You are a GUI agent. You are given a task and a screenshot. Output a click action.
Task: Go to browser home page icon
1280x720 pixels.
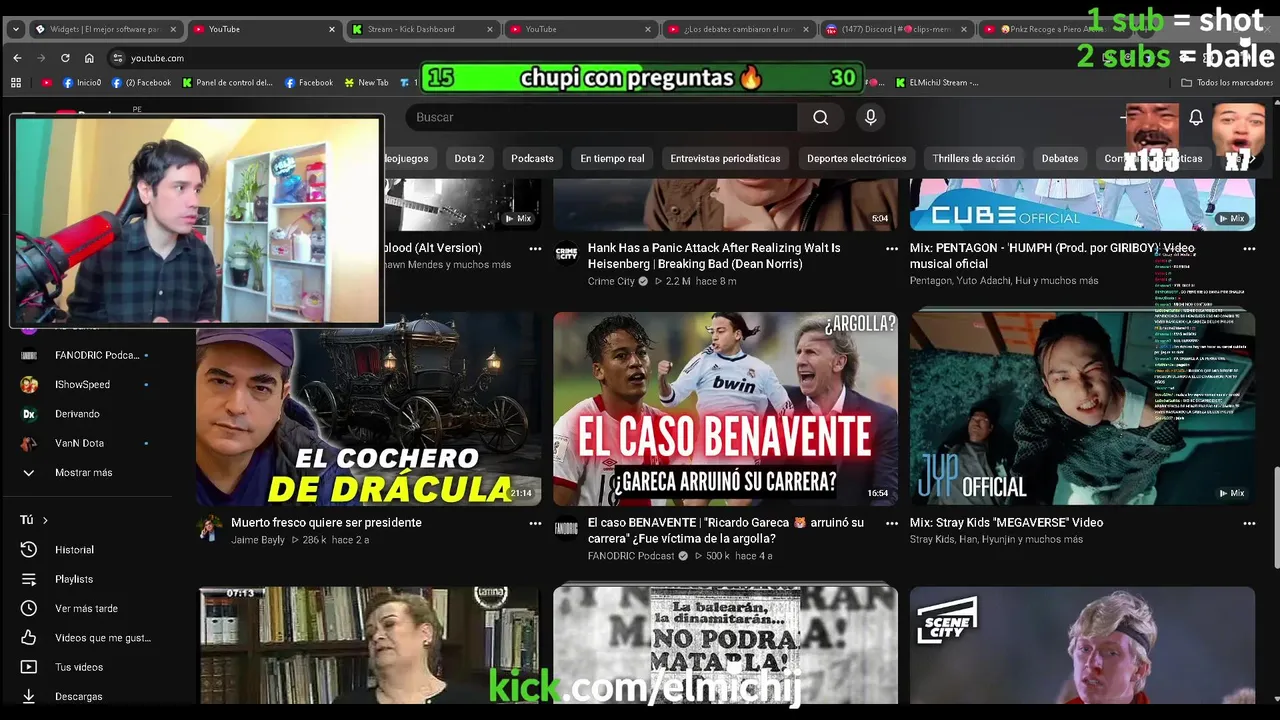89,58
